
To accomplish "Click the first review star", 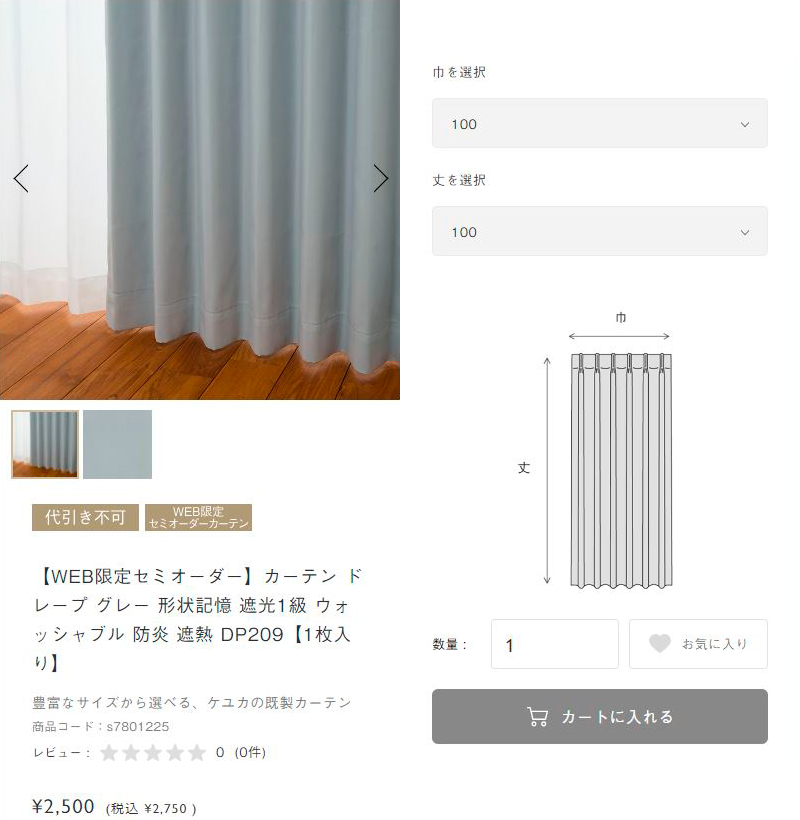I will pos(109,753).
